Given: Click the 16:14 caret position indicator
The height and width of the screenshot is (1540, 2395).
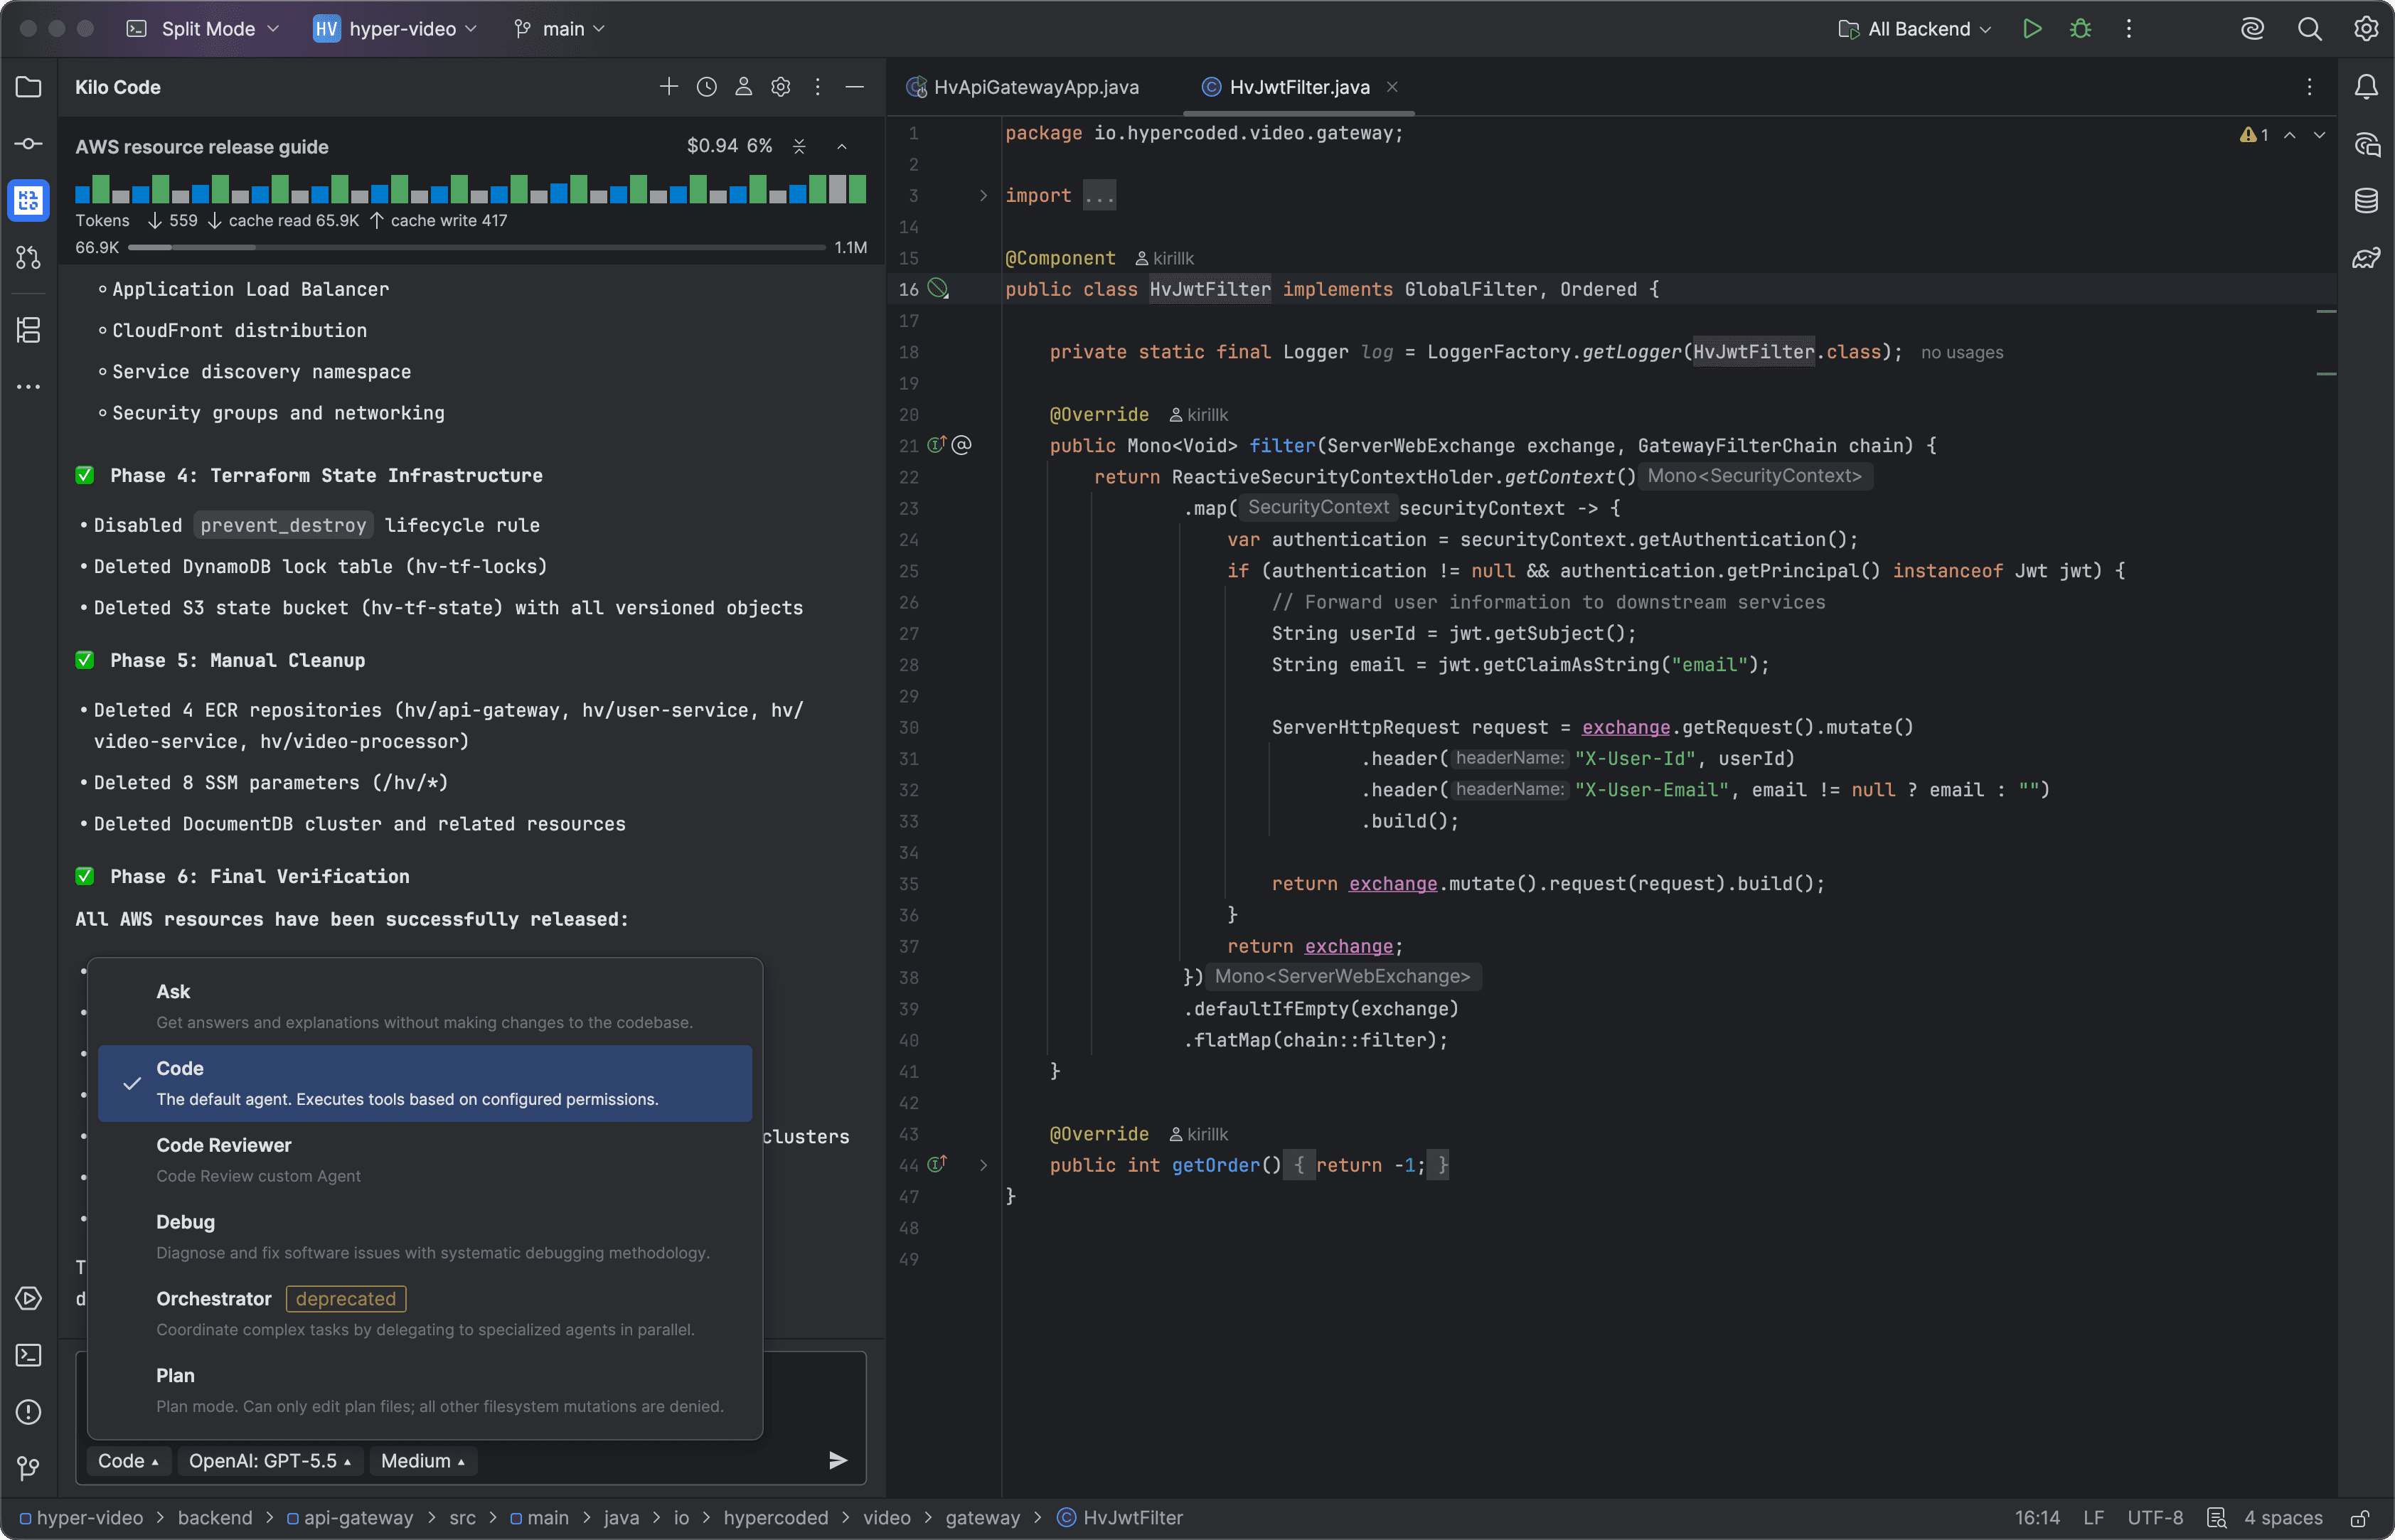Looking at the screenshot, I should click(2037, 1518).
